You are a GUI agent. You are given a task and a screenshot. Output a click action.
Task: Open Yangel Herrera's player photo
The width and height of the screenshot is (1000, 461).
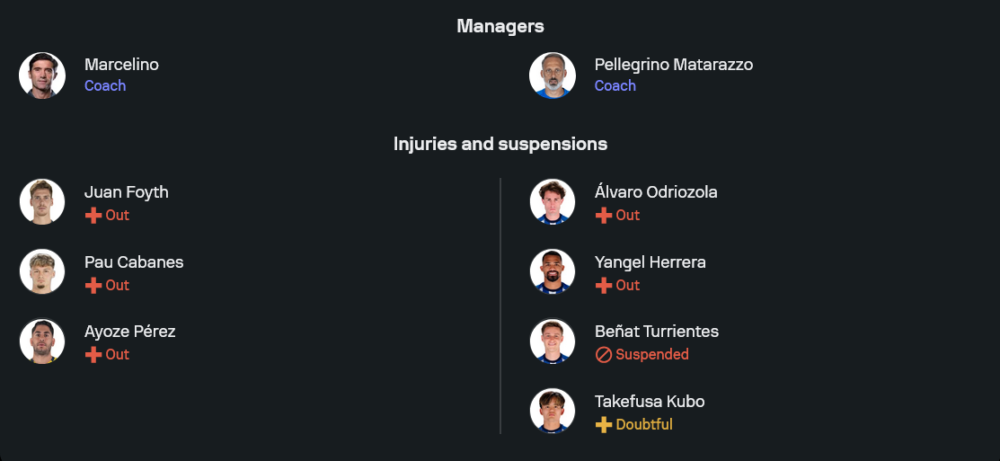(x=552, y=272)
